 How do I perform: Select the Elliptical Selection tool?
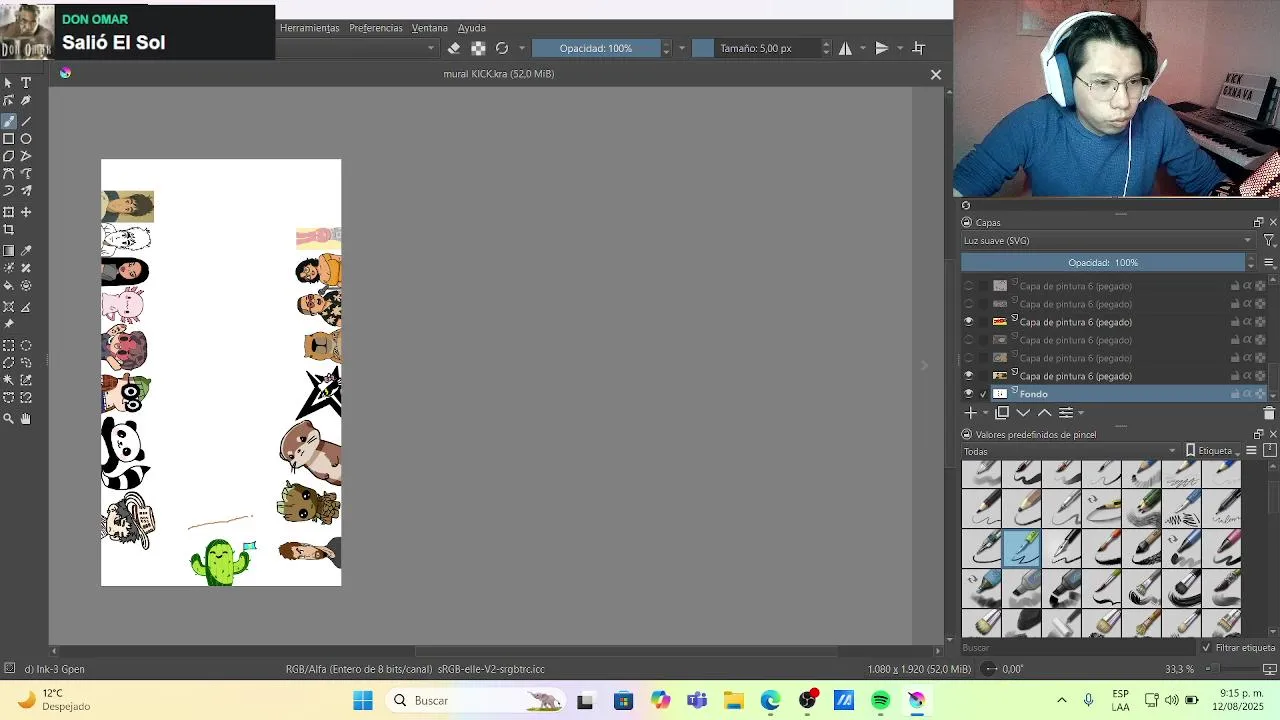coord(26,345)
